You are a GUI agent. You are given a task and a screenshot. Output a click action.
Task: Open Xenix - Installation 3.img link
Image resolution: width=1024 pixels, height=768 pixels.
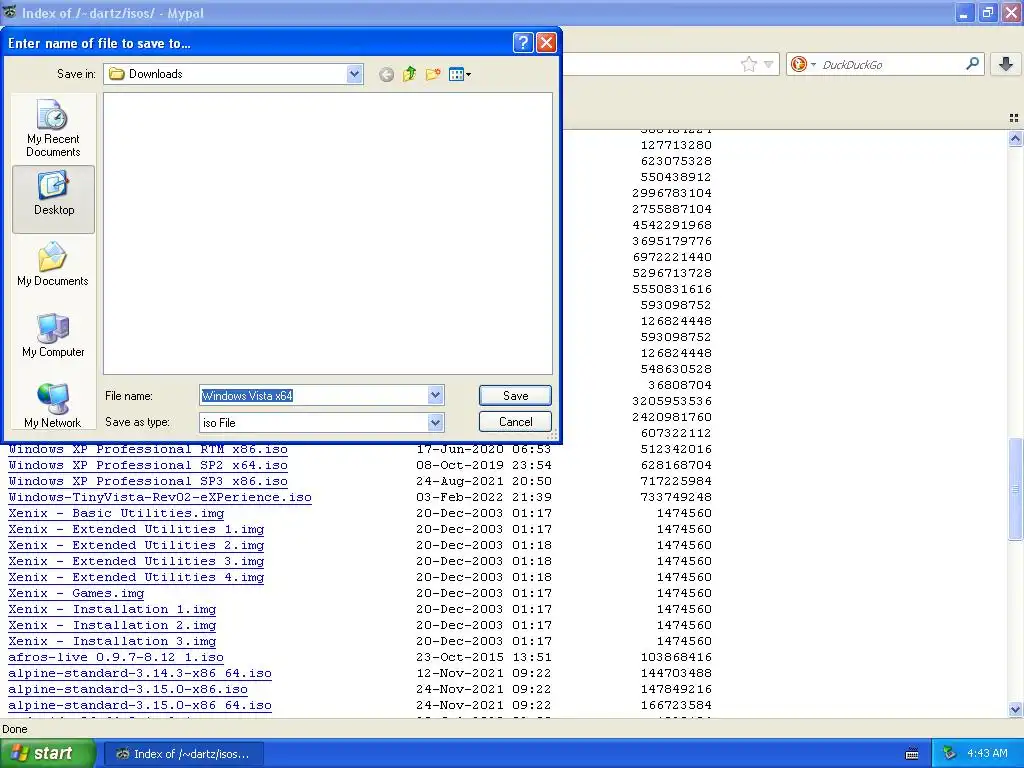point(112,641)
